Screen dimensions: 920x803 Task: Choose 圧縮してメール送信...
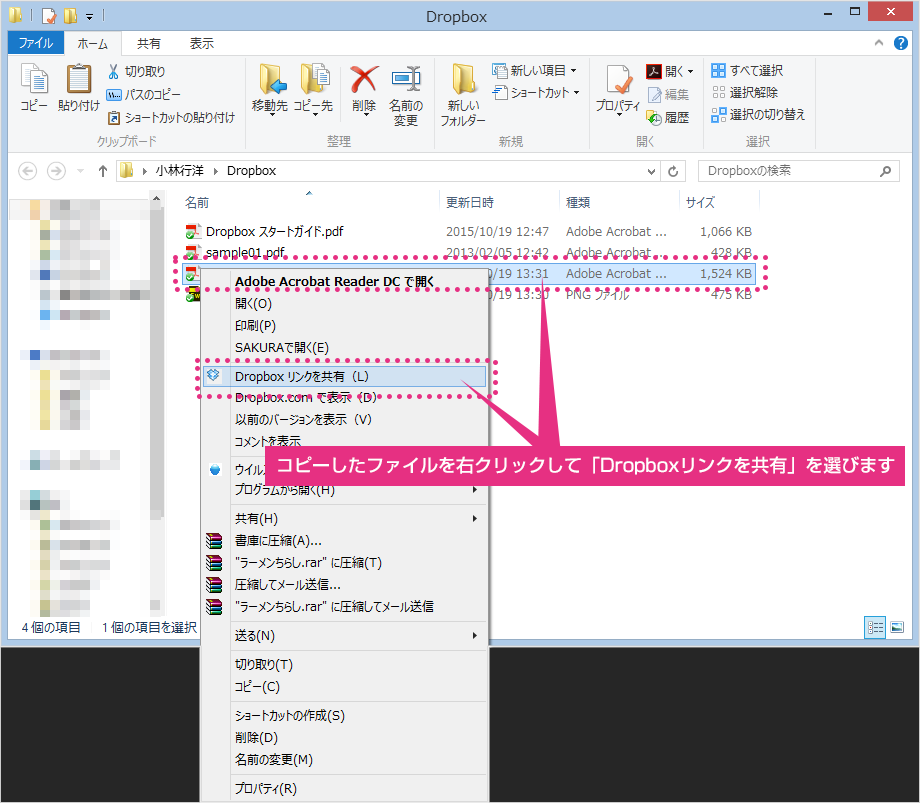click(x=344, y=585)
